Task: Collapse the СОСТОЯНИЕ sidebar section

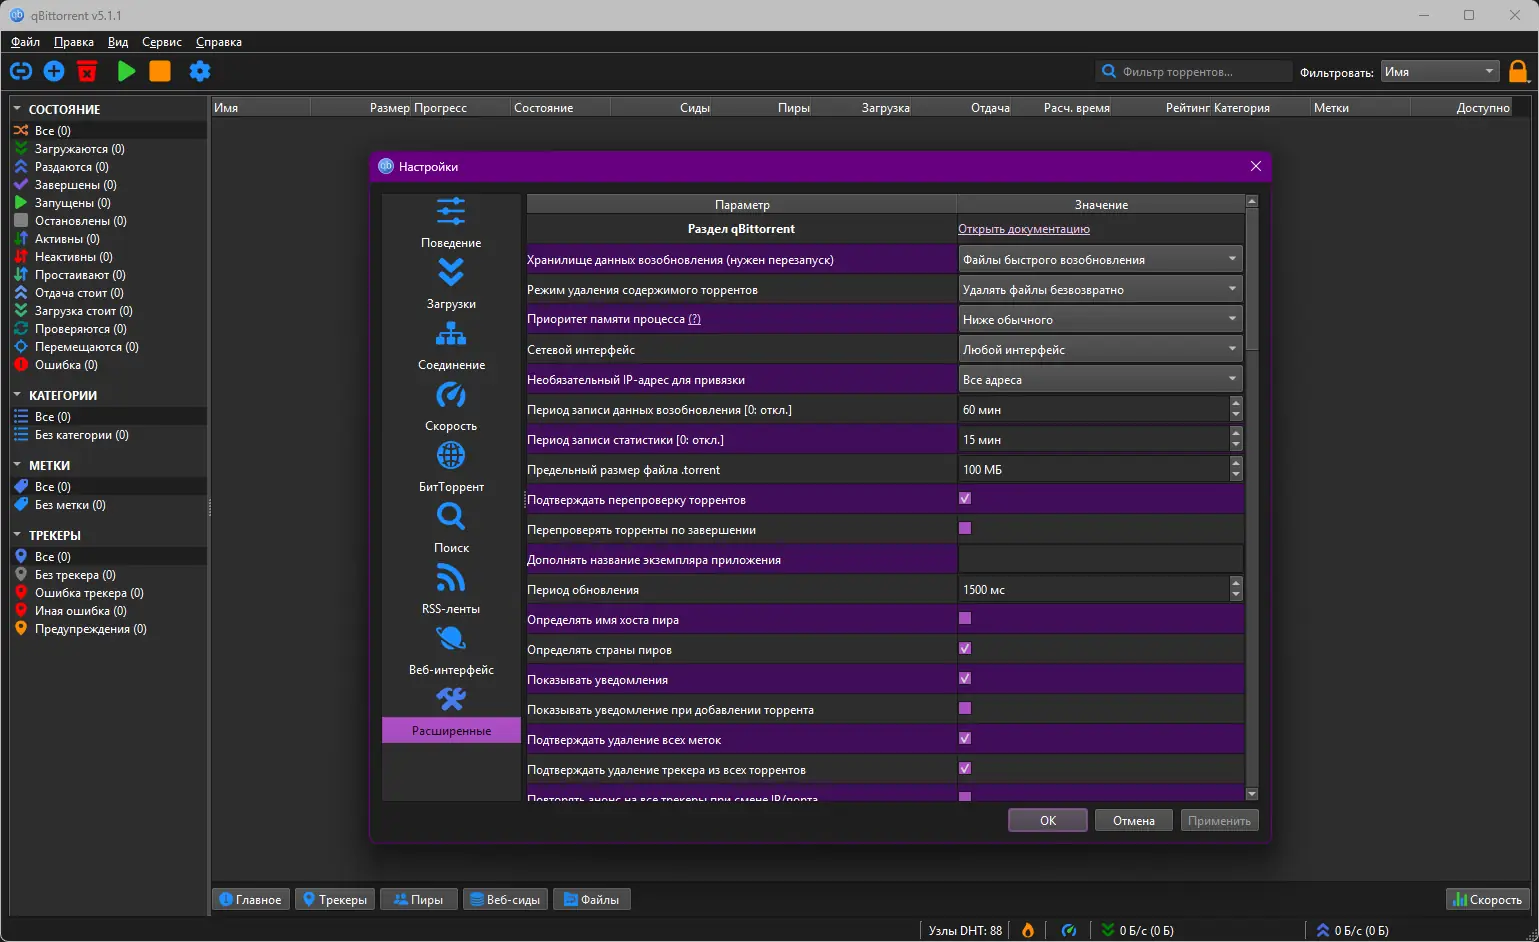Action: (17, 108)
